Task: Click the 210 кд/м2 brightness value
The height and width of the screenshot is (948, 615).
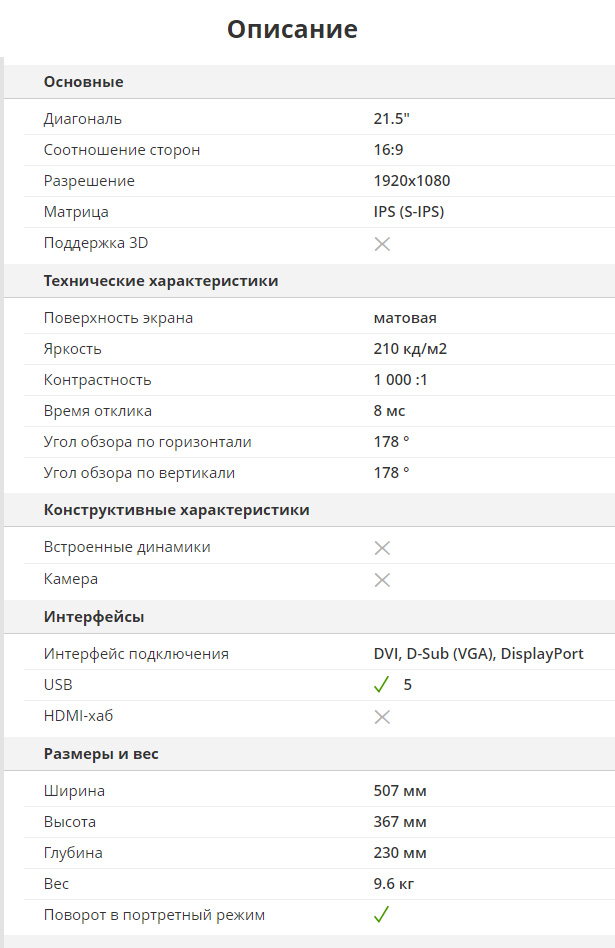Action: click(411, 349)
